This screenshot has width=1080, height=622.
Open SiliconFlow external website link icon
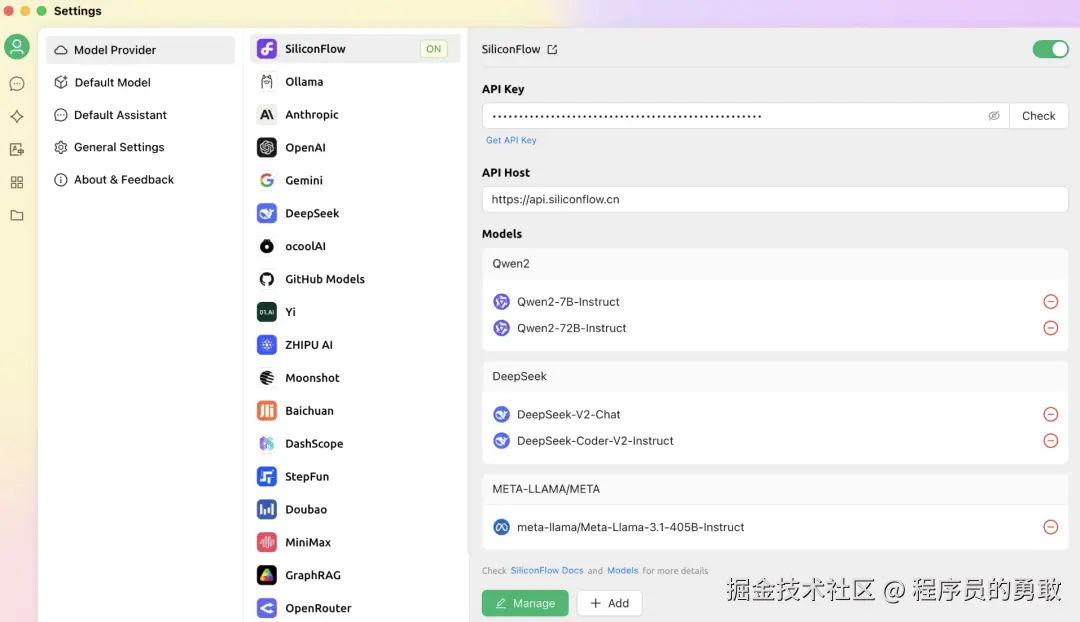tap(552, 50)
